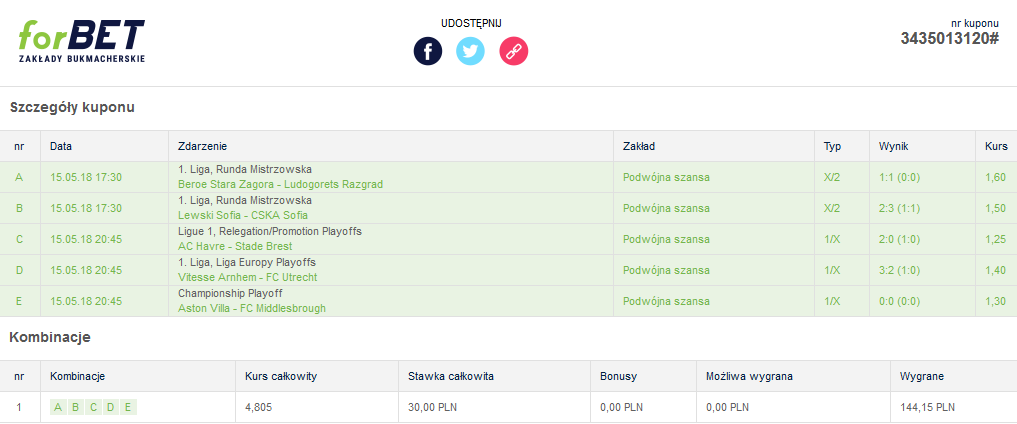1017x424 pixels.
Task: Click the Wygrane amount 144,15 PLN
Action: (x=927, y=407)
